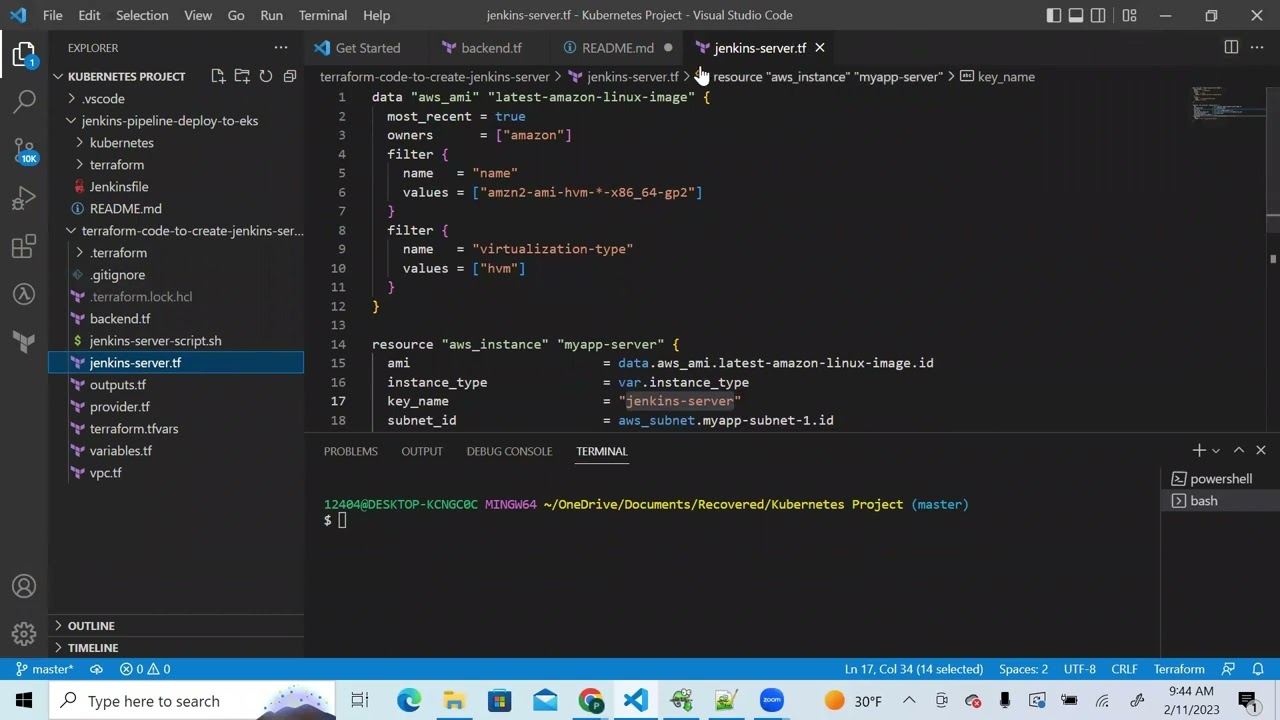Open notifications bell in status bar
Screen dimensions: 1280x720
(1259, 669)
